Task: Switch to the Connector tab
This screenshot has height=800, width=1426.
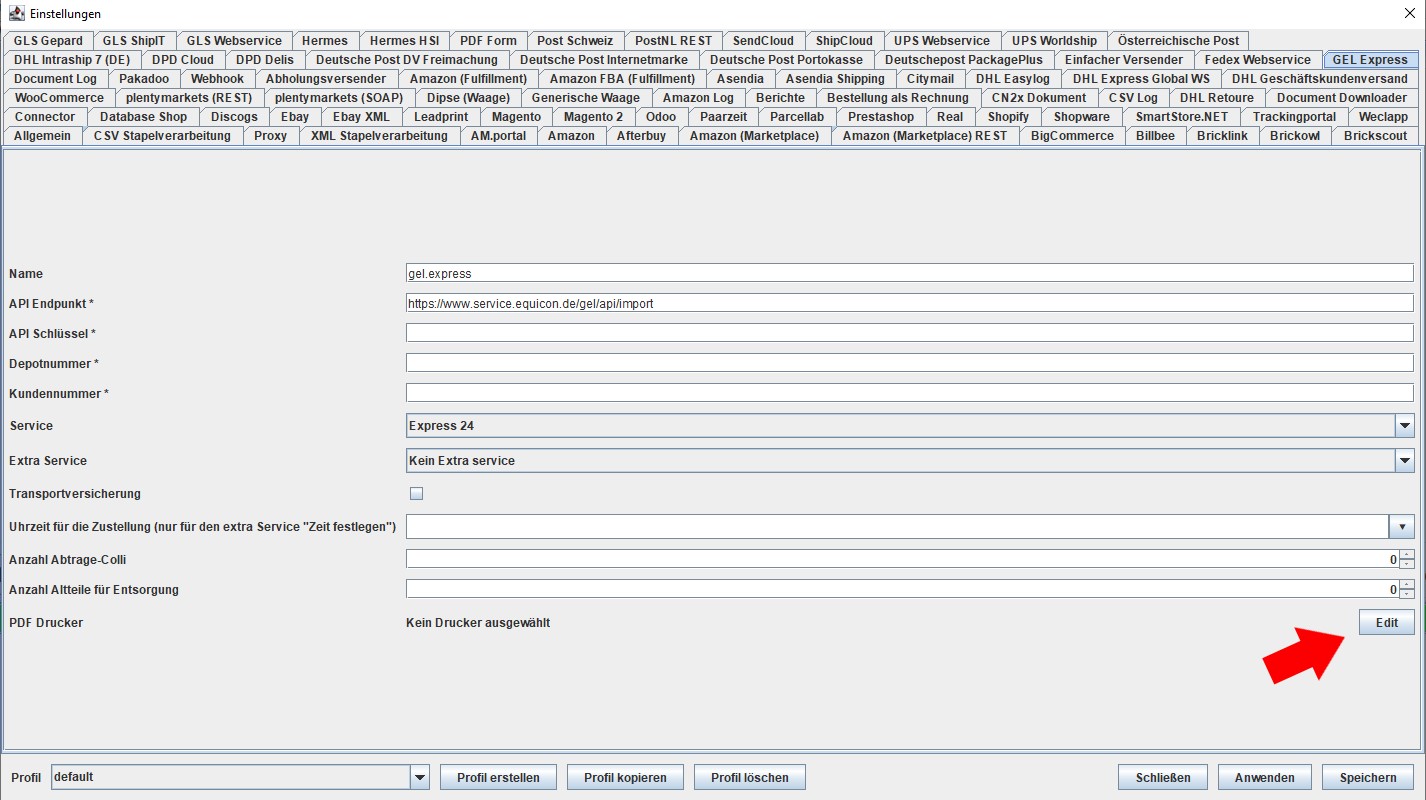Action: tap(45, 117)
